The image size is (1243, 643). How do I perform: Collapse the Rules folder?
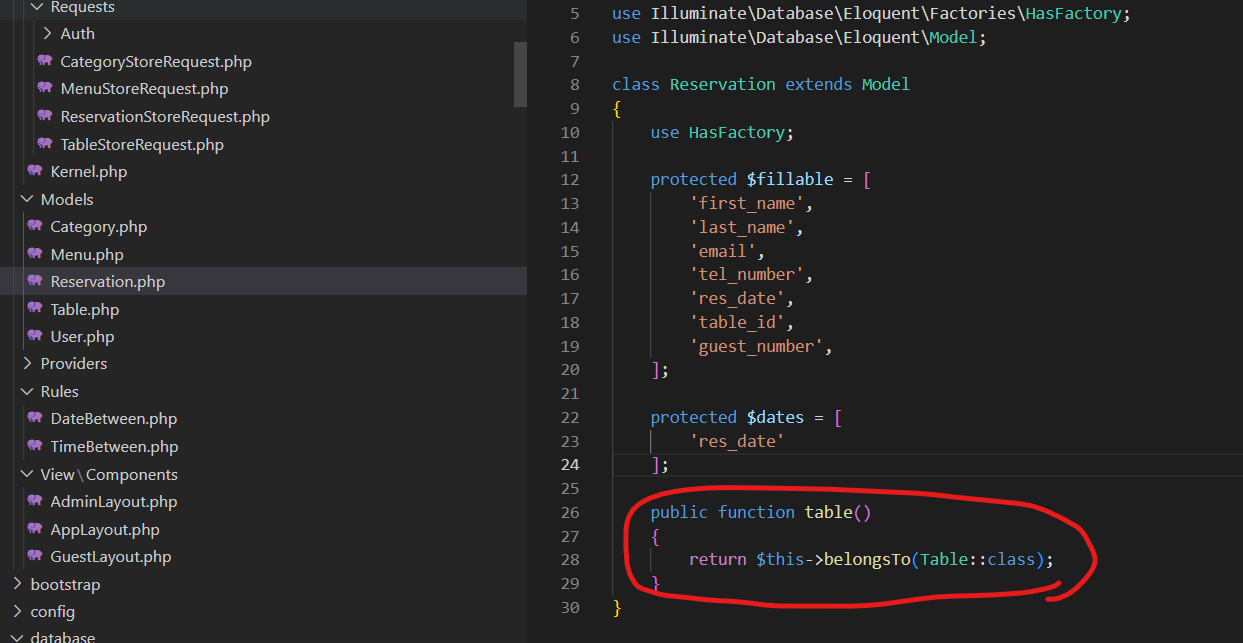point(27,391)
